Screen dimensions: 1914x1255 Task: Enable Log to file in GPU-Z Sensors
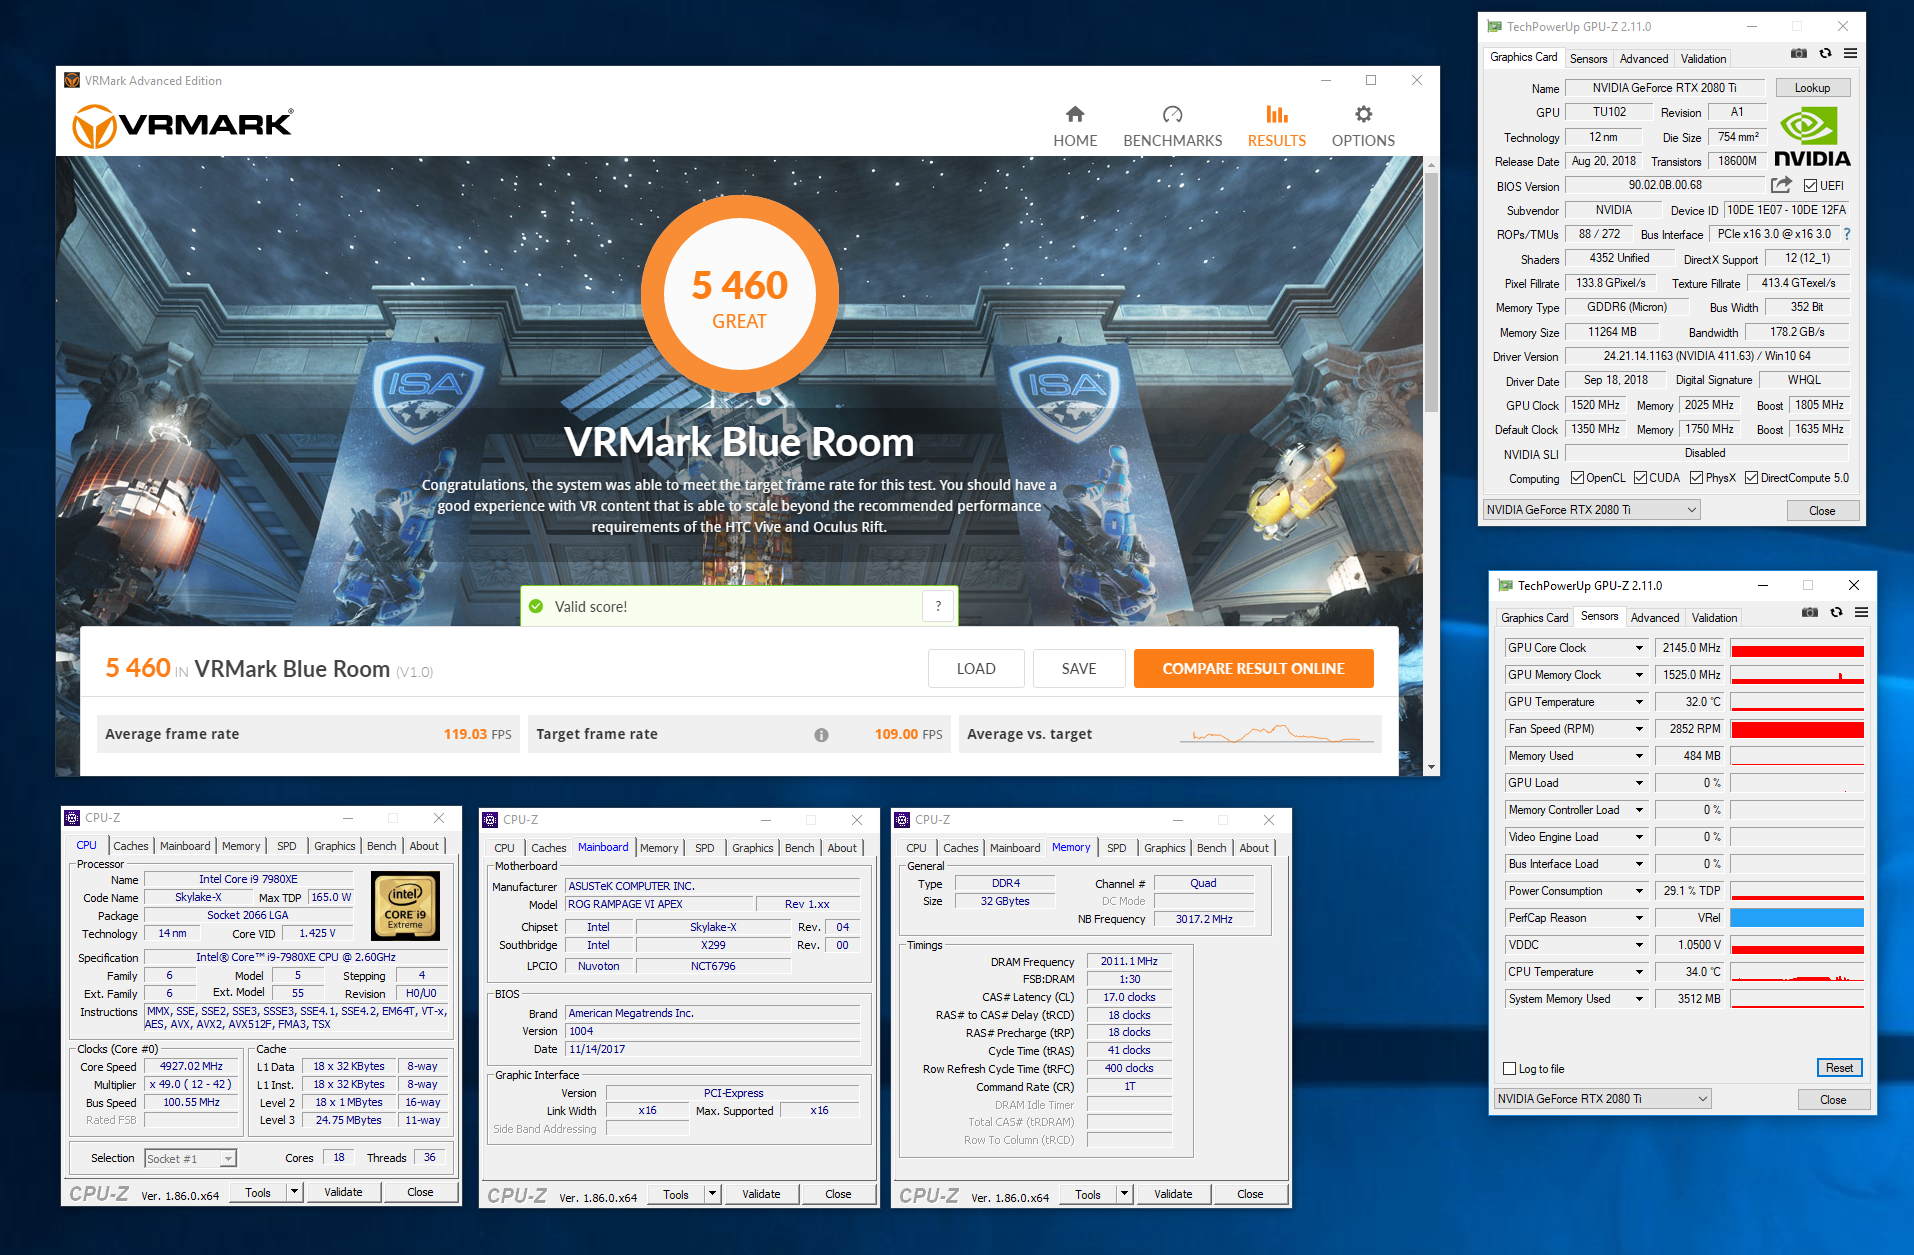tap(1510, 1069)
